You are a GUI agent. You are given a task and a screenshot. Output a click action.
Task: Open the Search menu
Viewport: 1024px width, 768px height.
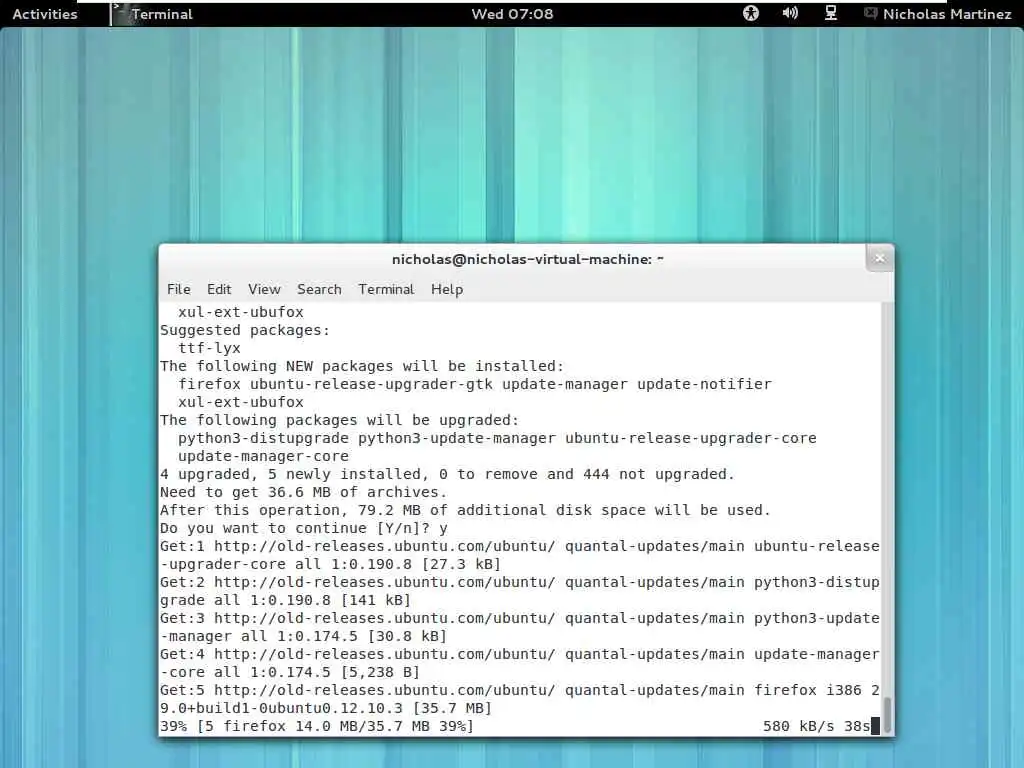[x=319, y=289]
